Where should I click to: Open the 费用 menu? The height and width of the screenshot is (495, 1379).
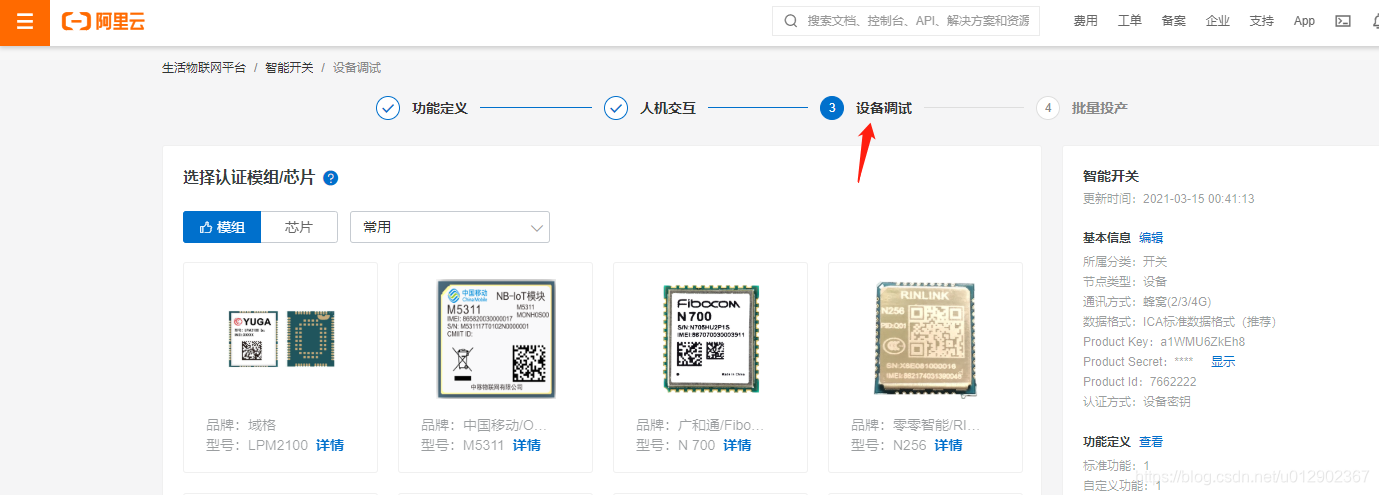coord(1085,21)
